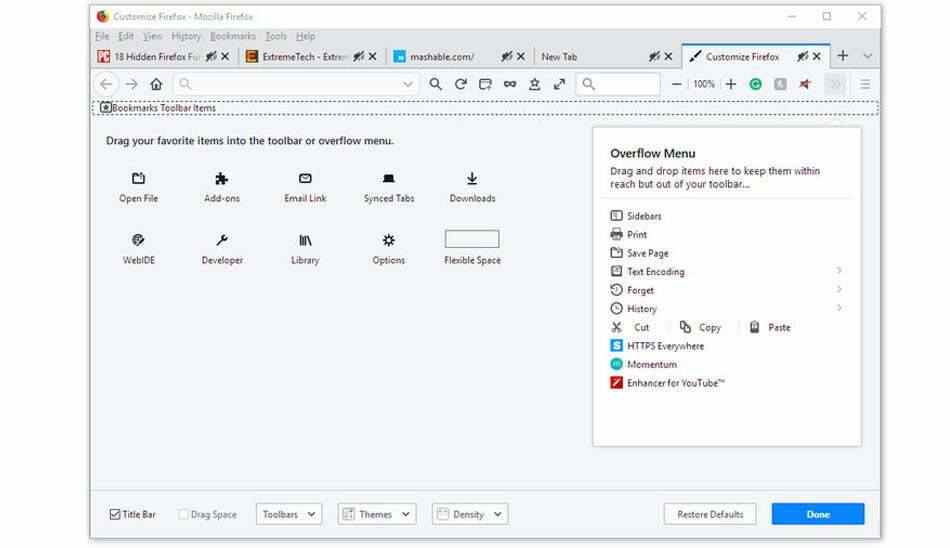The height and width of the screenshot is (548, 950).
Task: Click the Private Window mask icon
Action: point(510,84)
